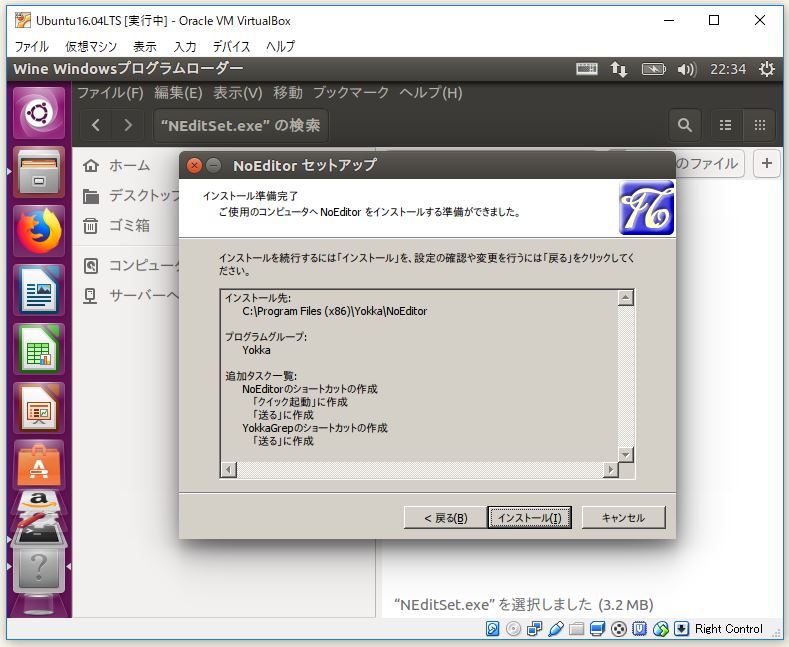Click VirtualBox mouse integration status icon
Image resolution: width=789 pixels, height=647 pixels.
(660, 628)
